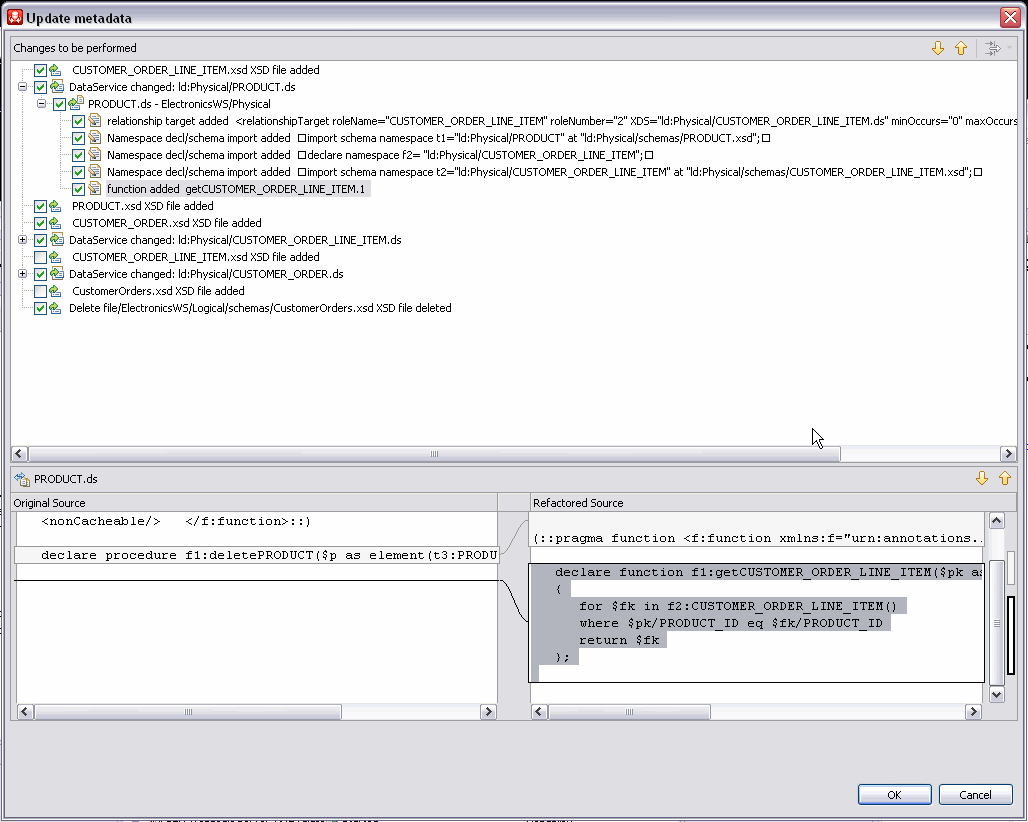The image size is (1028, 822).
Task: Click 'Refactored Source' header label
Action: [578, 503]
